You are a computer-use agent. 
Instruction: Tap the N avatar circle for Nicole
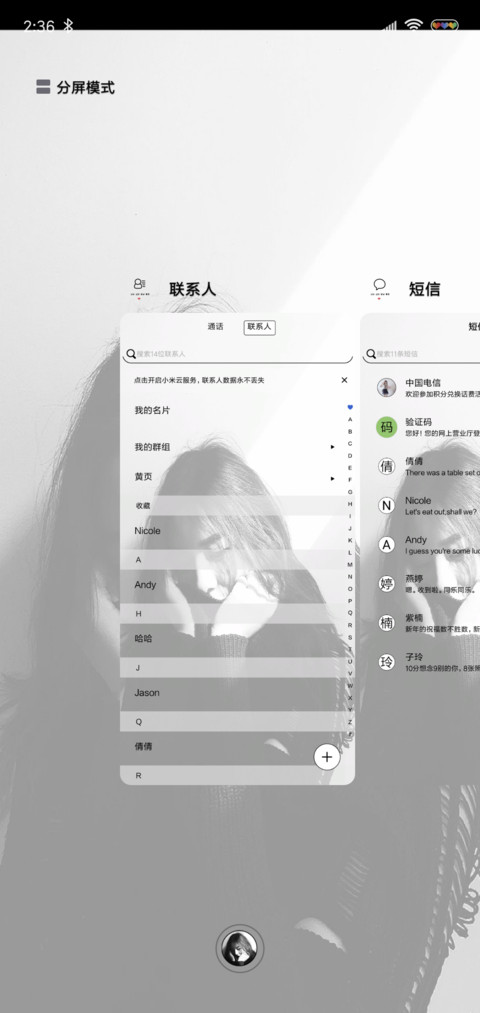[386, 506]
